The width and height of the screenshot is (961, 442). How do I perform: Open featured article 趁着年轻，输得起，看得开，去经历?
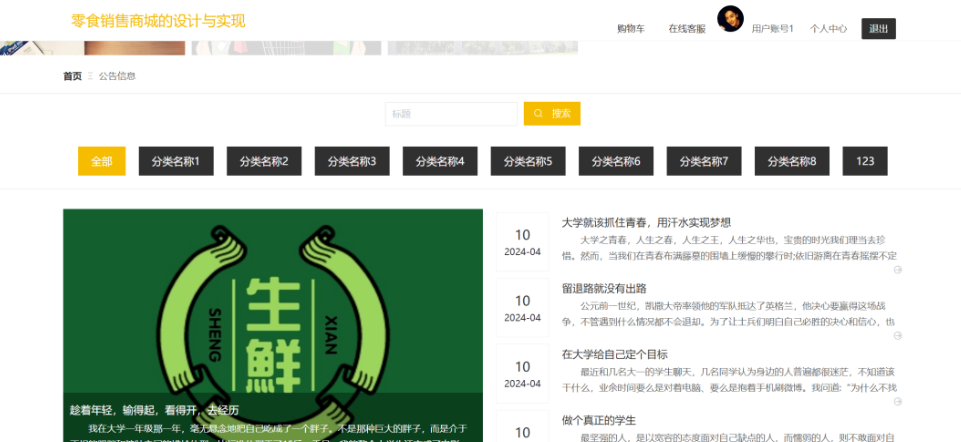pyautogui.click(x=154, y=410)
